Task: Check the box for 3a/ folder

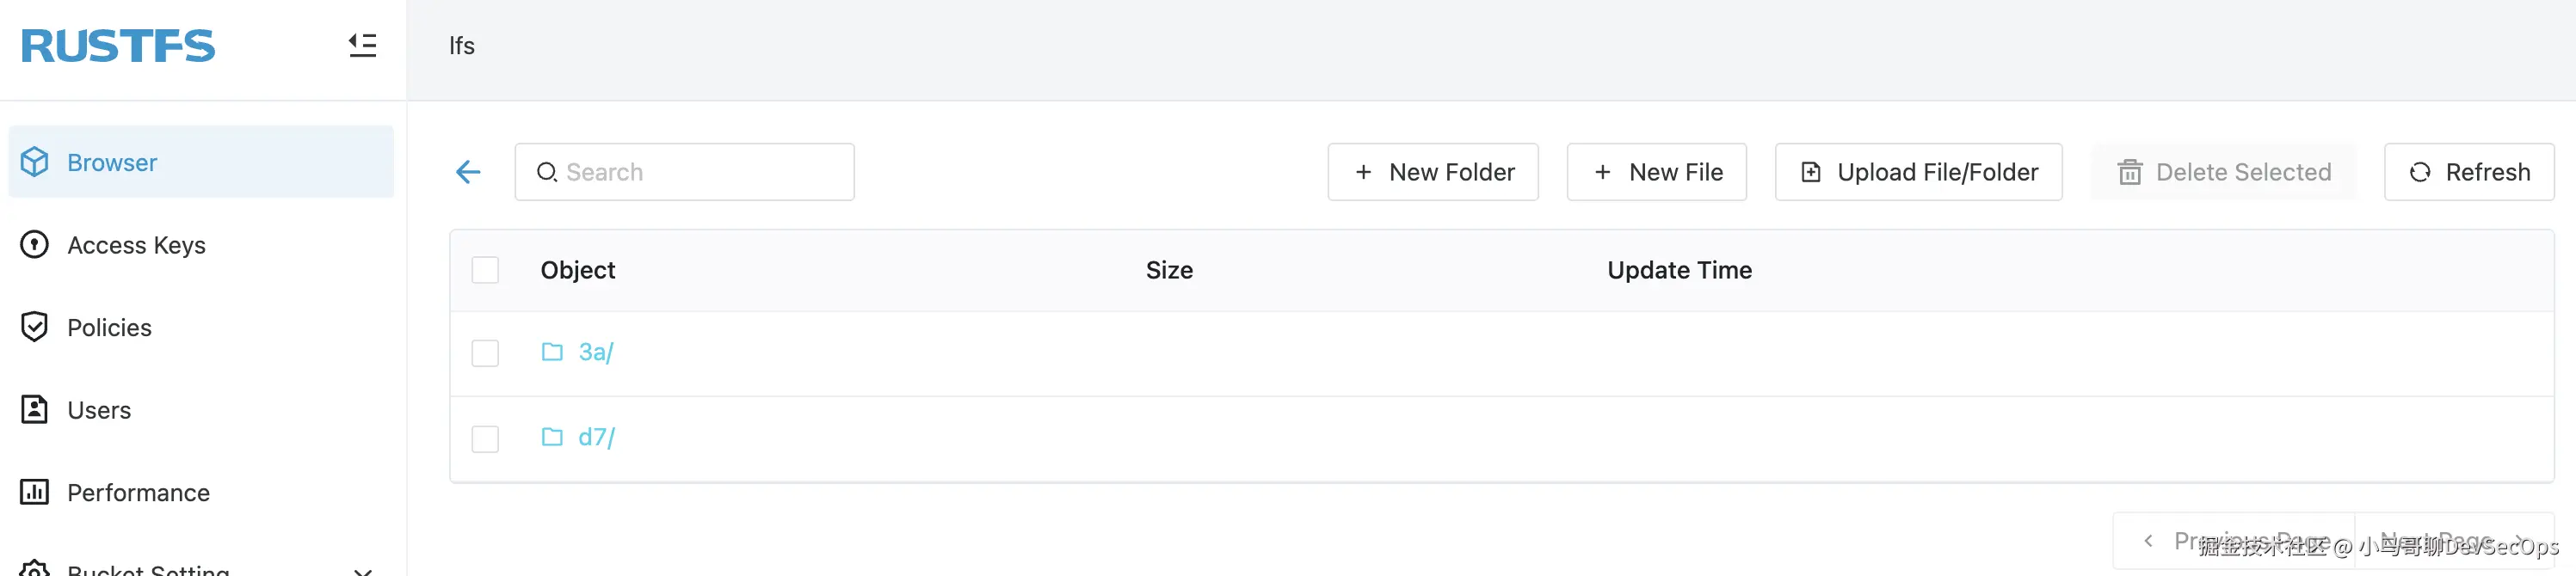Action: 485,353
